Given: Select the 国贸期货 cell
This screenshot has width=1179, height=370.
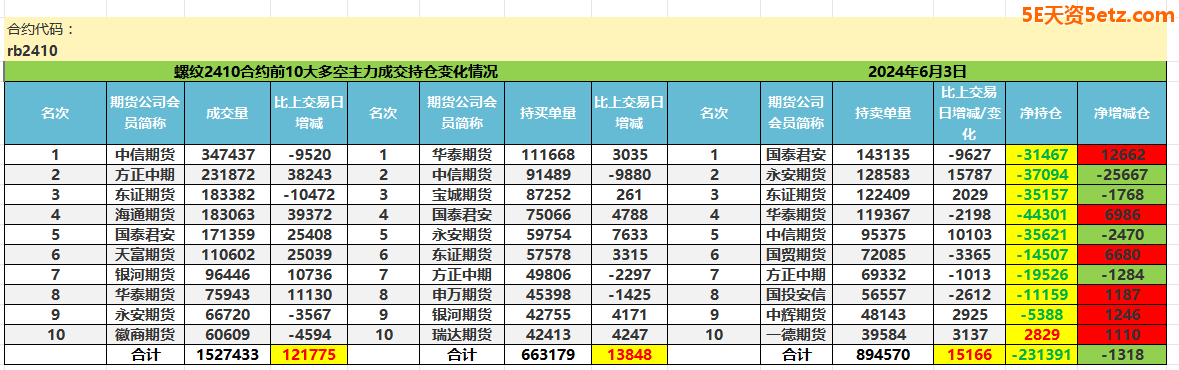Looking at the screenshot, I should click(x=796, y=255).
